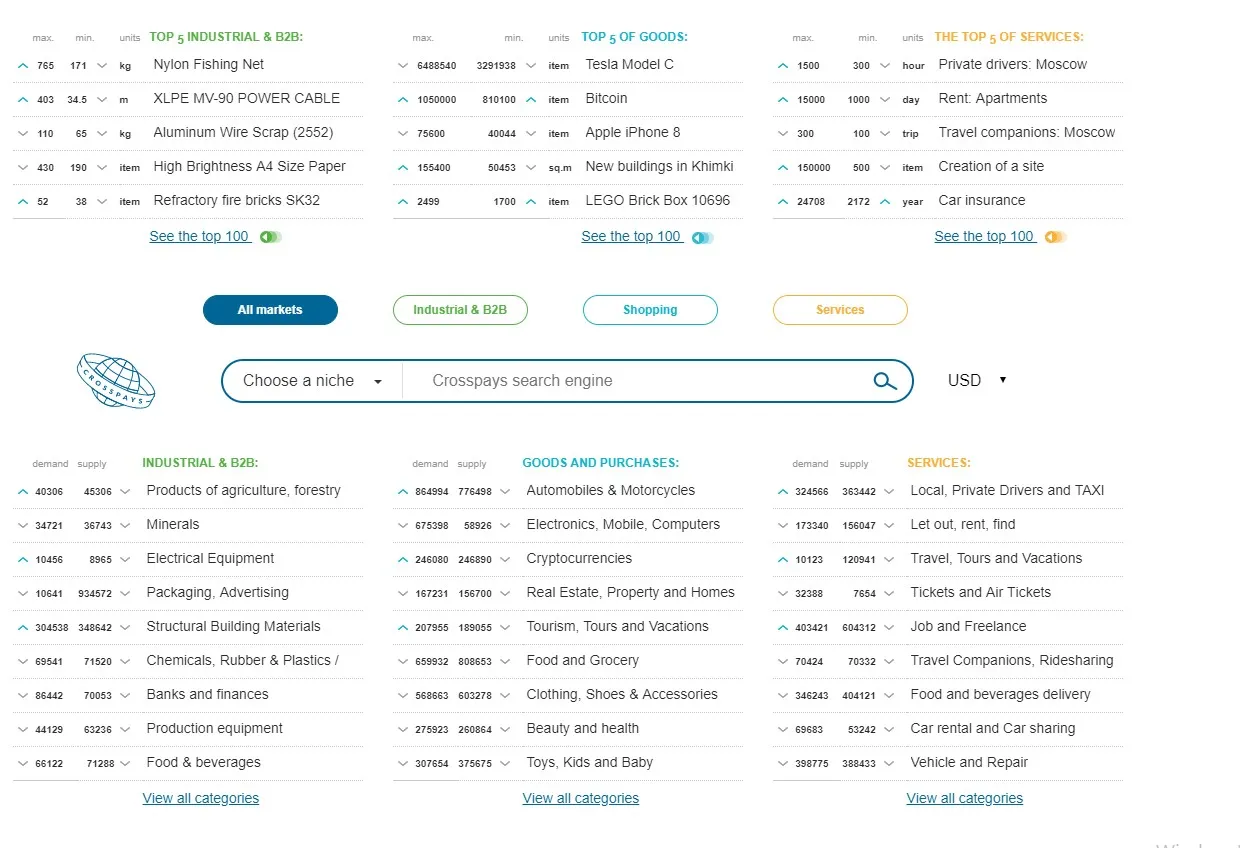Flip the orange toggle beside Services top 100
Image resolution: width=1243 pixels, height=848 pixels.
coord(1055,238)
